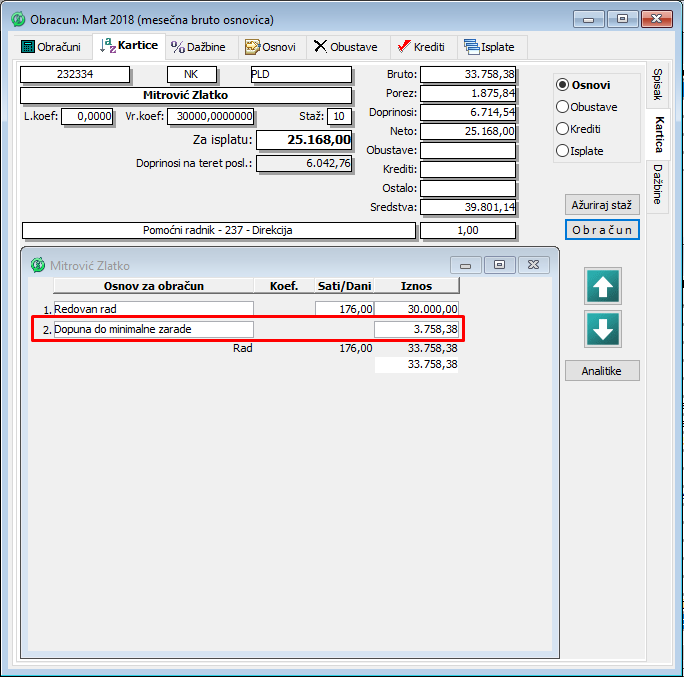The width and height of the screenshot is (684, 677).
Task: Click the 3.758,38 amount cell
Action: [417, 329]
